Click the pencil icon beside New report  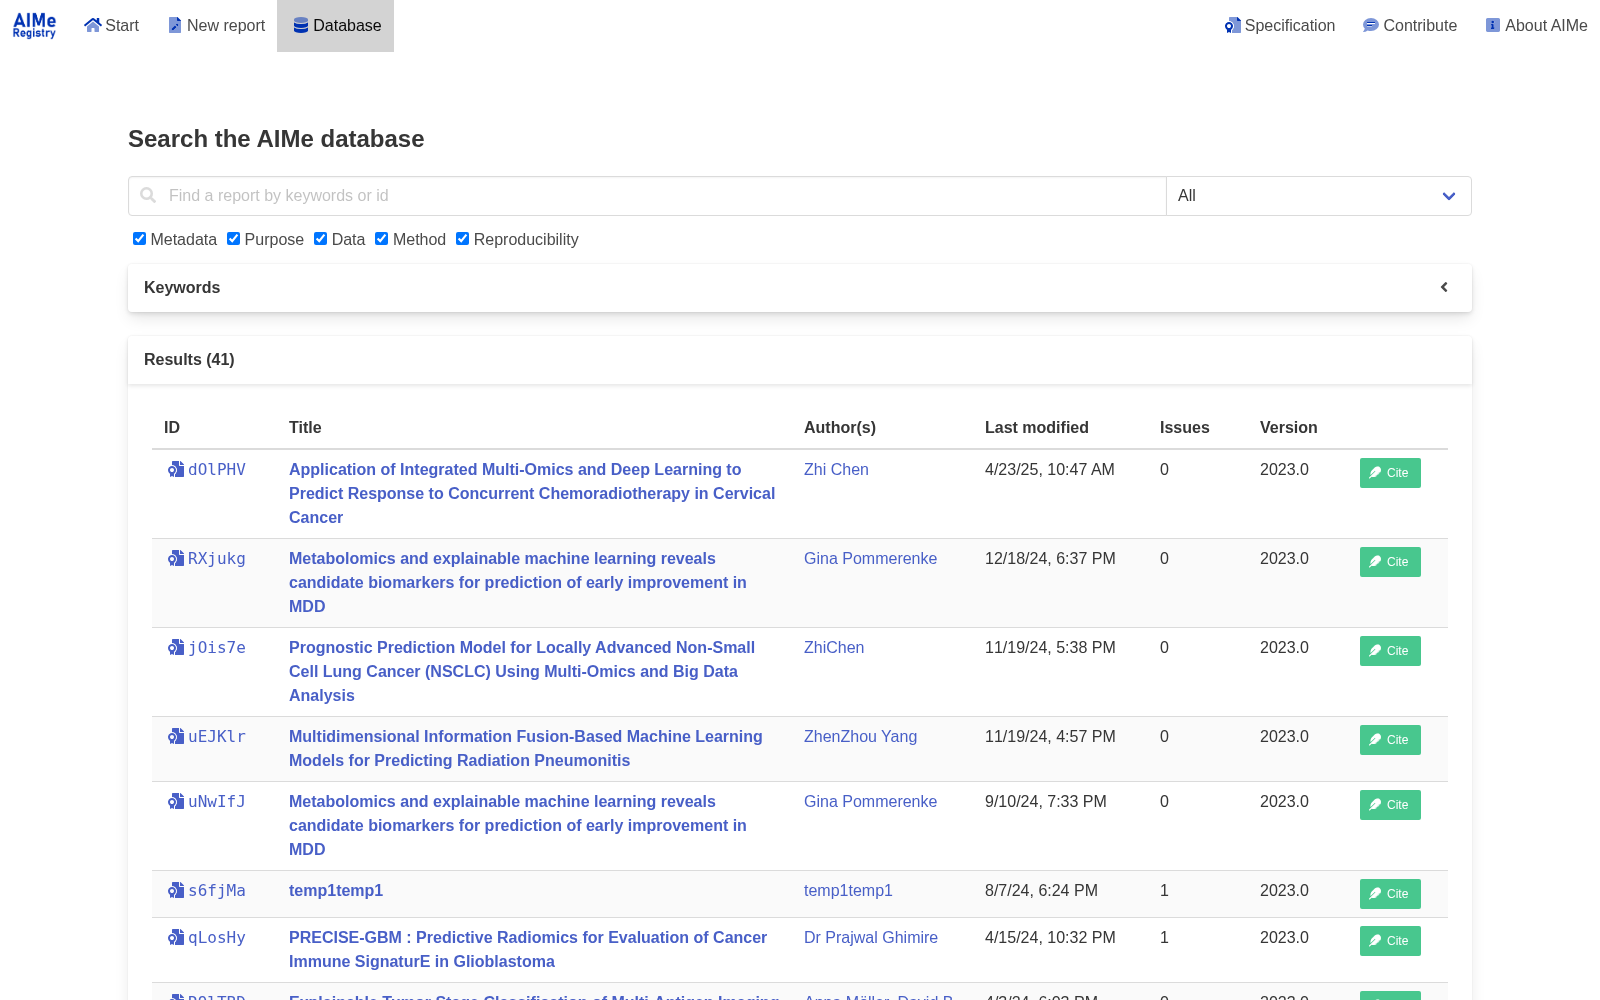click(x=175, y=25)
